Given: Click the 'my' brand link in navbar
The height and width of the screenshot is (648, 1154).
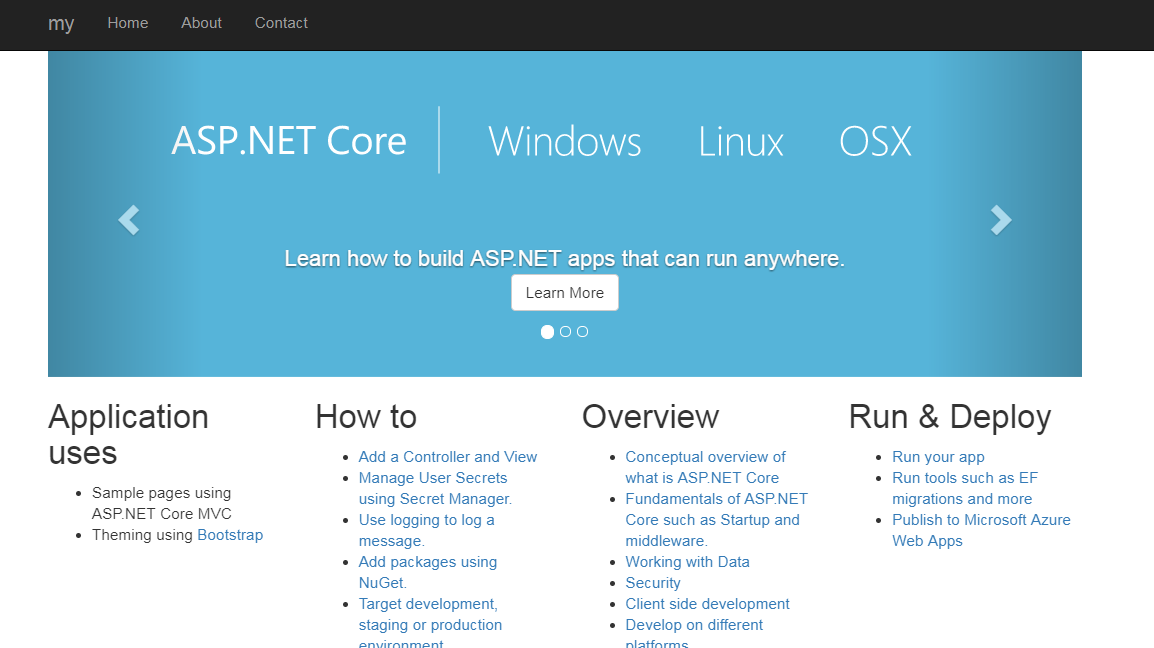Looking at the screenshot, I should (x=61, y=24).
